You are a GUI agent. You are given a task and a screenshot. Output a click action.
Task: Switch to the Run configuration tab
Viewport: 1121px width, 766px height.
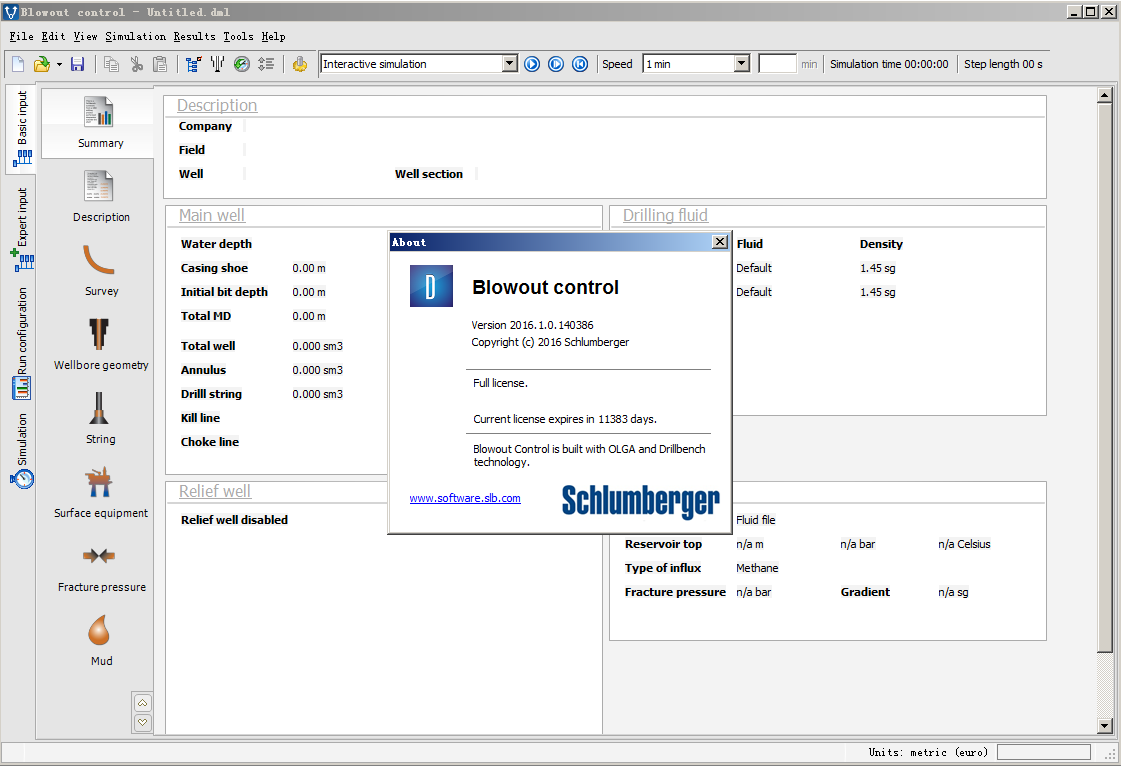pyautogui.click(x=22, y=343)
